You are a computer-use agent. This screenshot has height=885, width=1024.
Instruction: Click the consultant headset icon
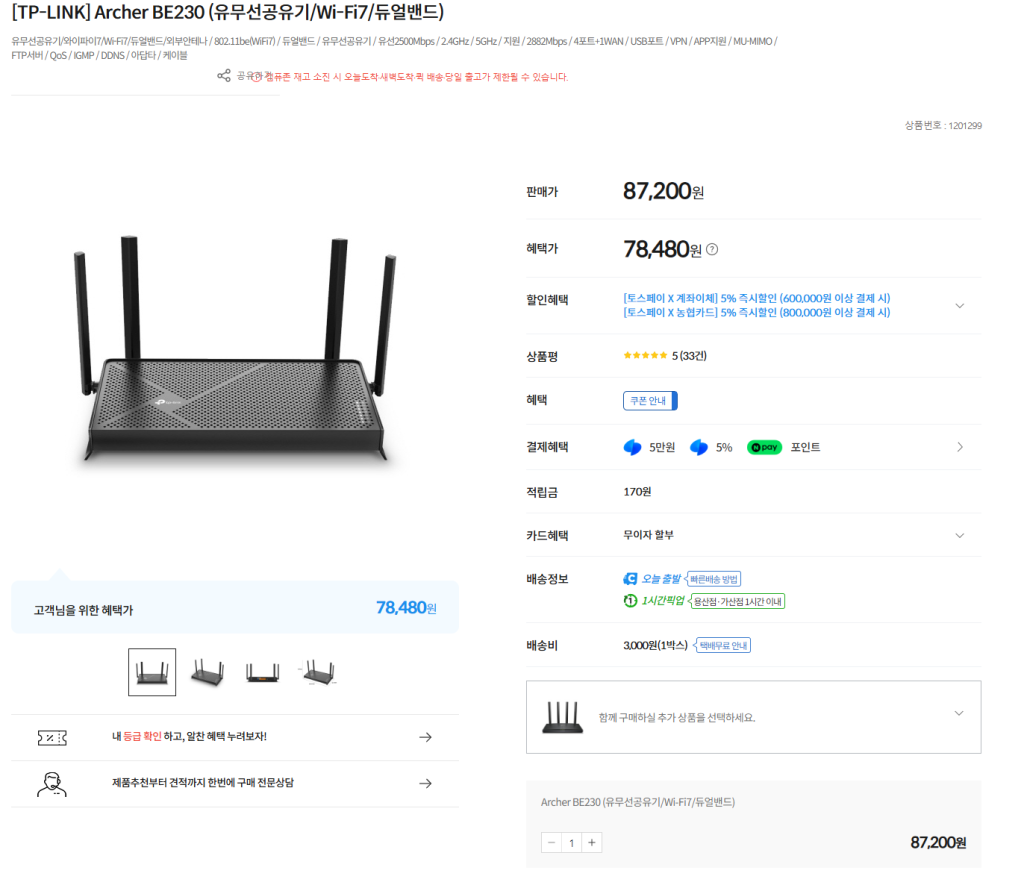[x=52, y=783]
